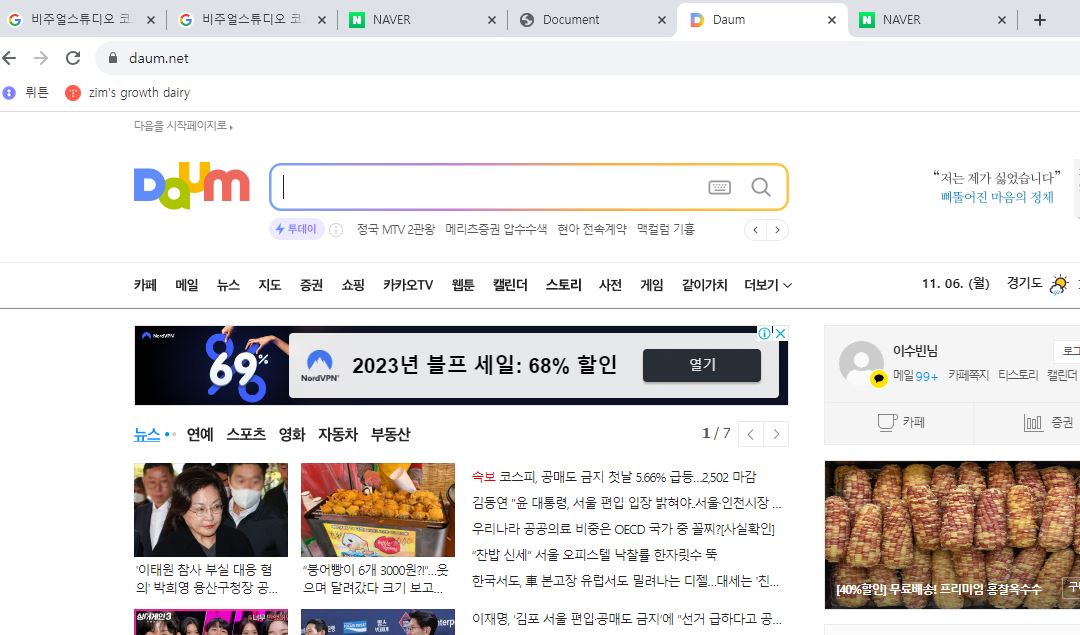Screen dimensions: 1080x635
Task: Open 증권 in the main menu
Action: (311, 284)
